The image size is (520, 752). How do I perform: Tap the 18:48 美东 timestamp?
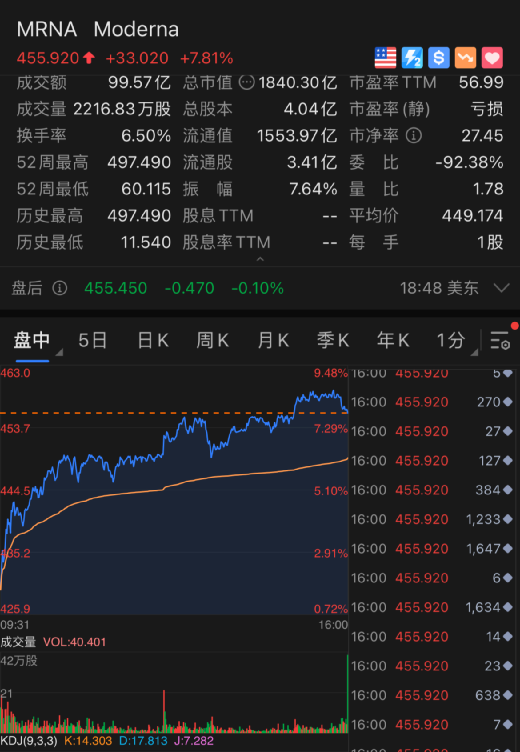[439, 288]
